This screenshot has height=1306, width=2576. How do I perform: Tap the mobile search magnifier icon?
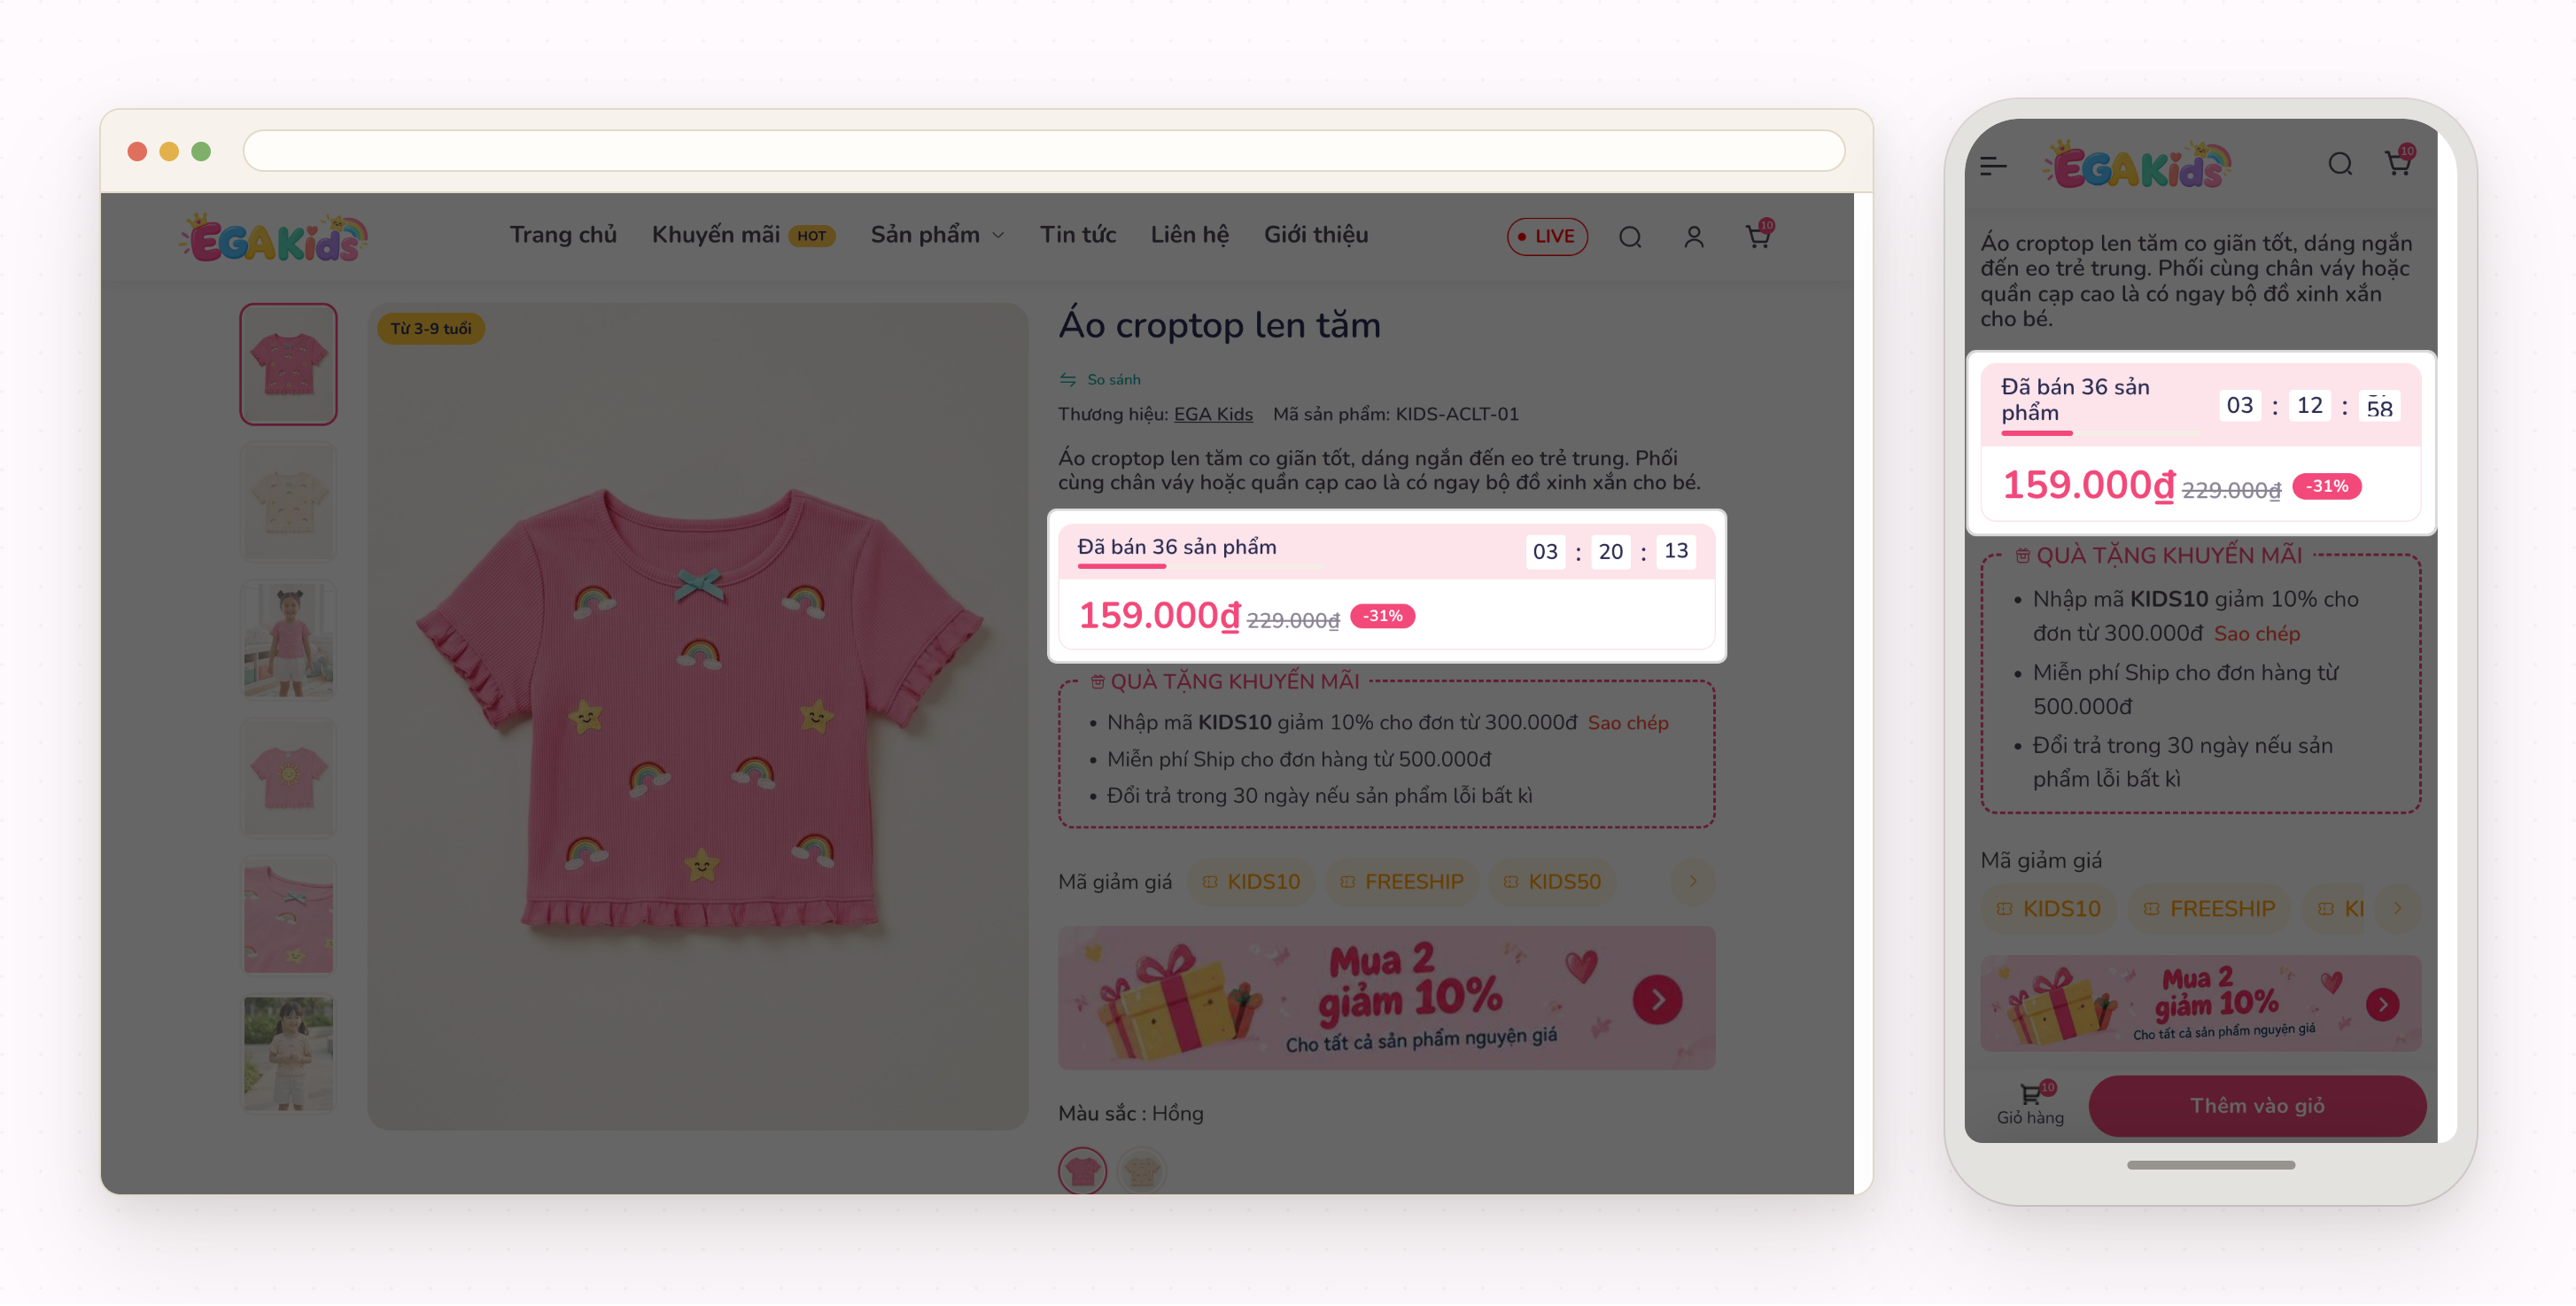(x=2339, y=164)
